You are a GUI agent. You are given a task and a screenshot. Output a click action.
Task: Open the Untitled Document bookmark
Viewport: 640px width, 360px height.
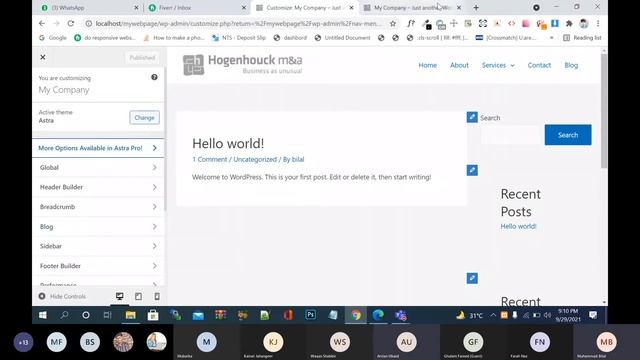[342, 38]
